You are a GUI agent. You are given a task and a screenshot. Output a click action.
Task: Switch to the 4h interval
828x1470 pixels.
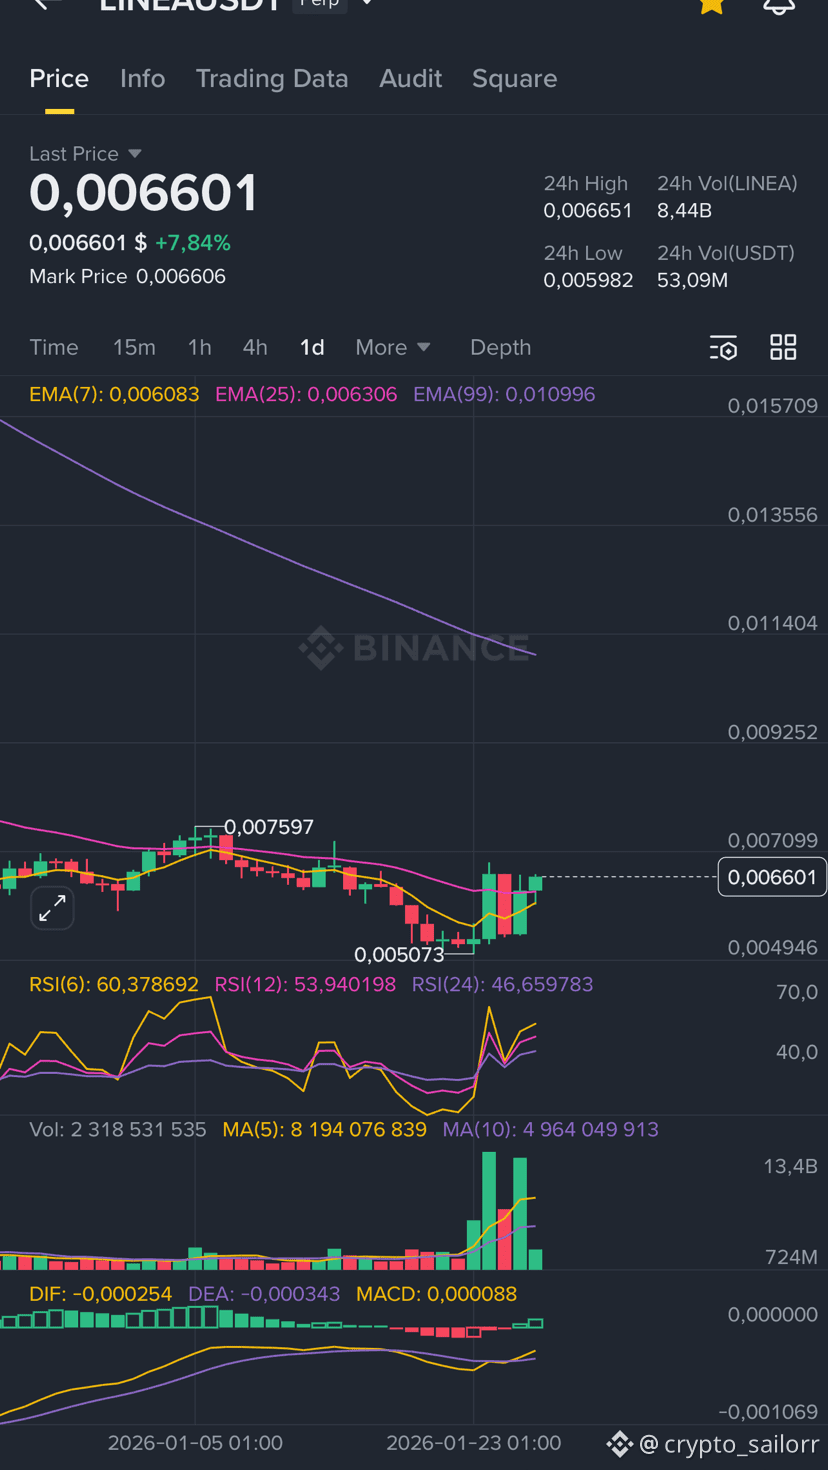(255, 347)
